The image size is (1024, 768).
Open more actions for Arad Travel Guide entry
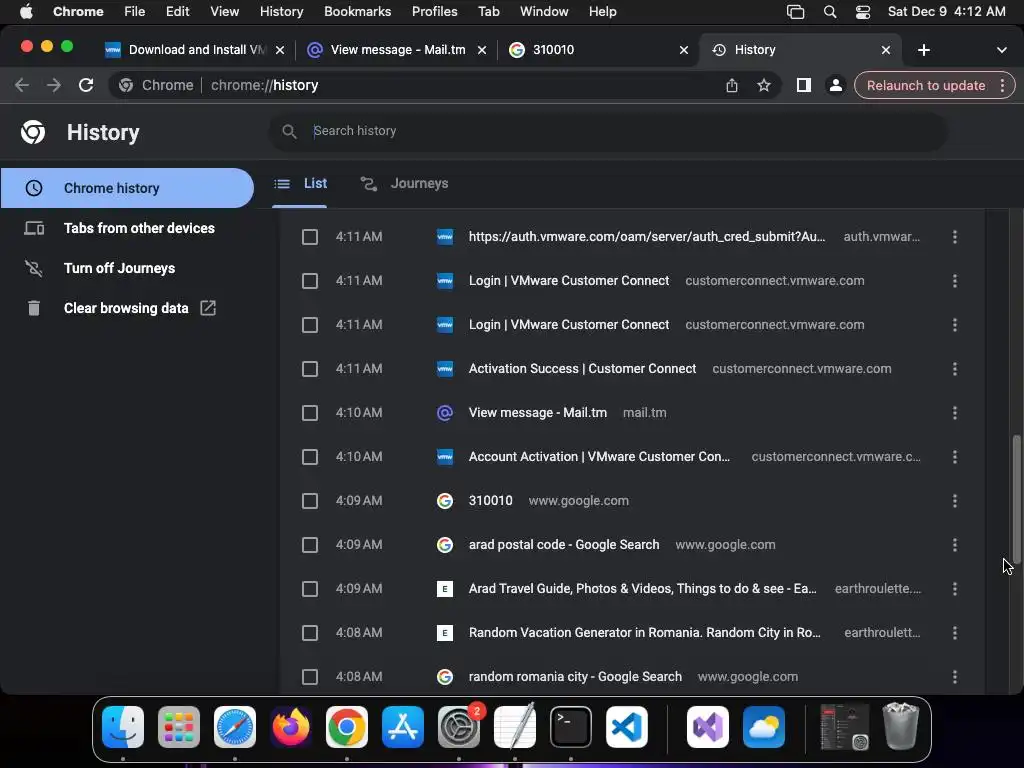pos(955,589)
